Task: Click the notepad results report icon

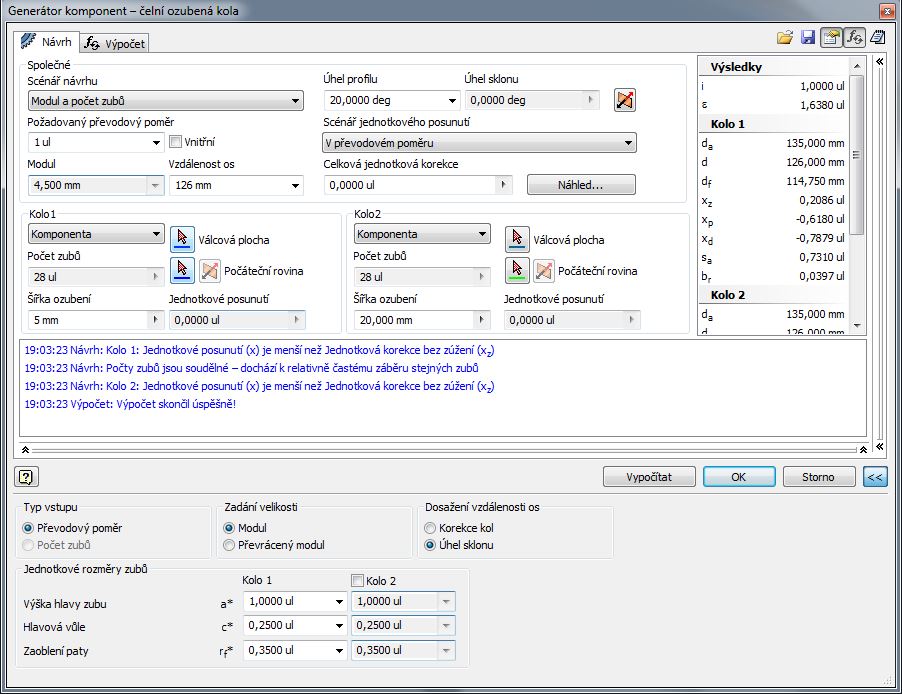Action: click(x=877, y=38)
